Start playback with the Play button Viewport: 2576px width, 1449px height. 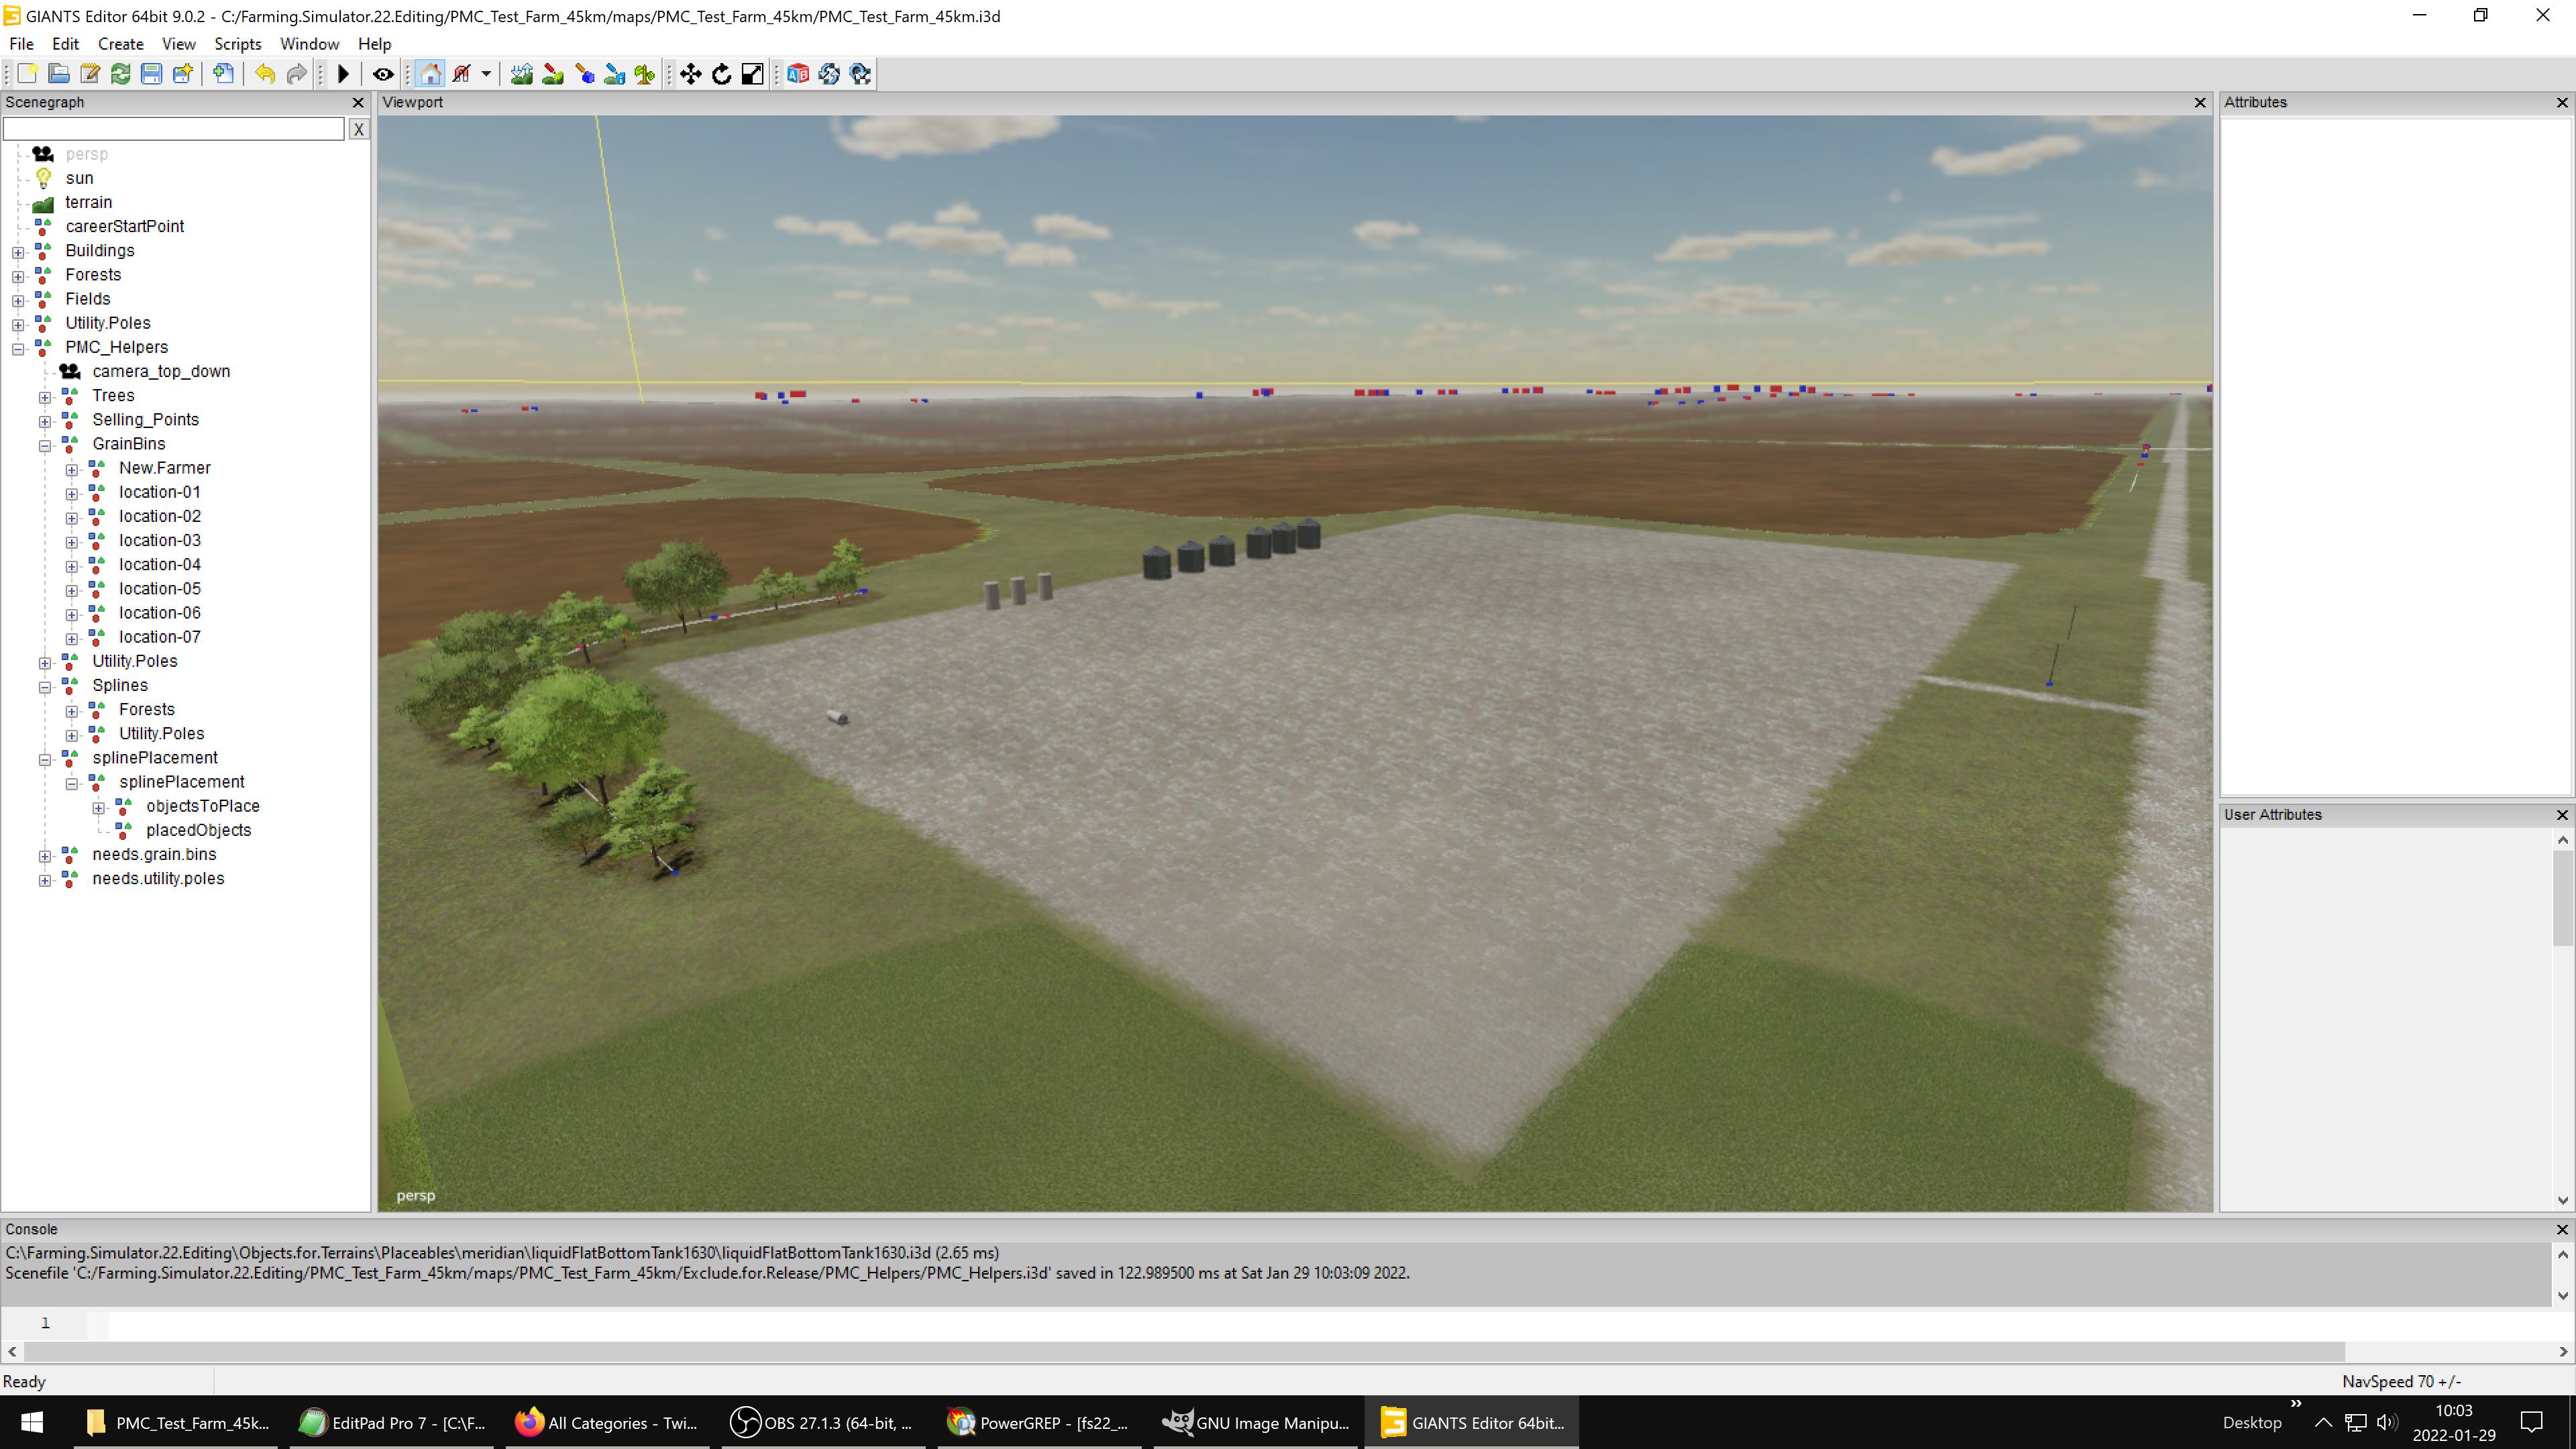pyautogui.click(x=343, y=74)
